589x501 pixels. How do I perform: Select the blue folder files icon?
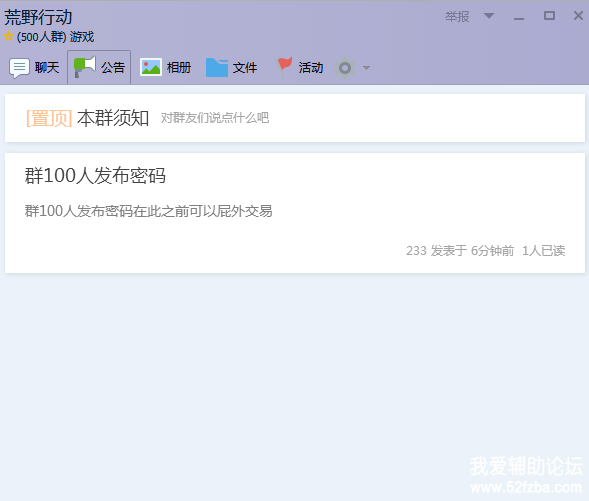217,68
